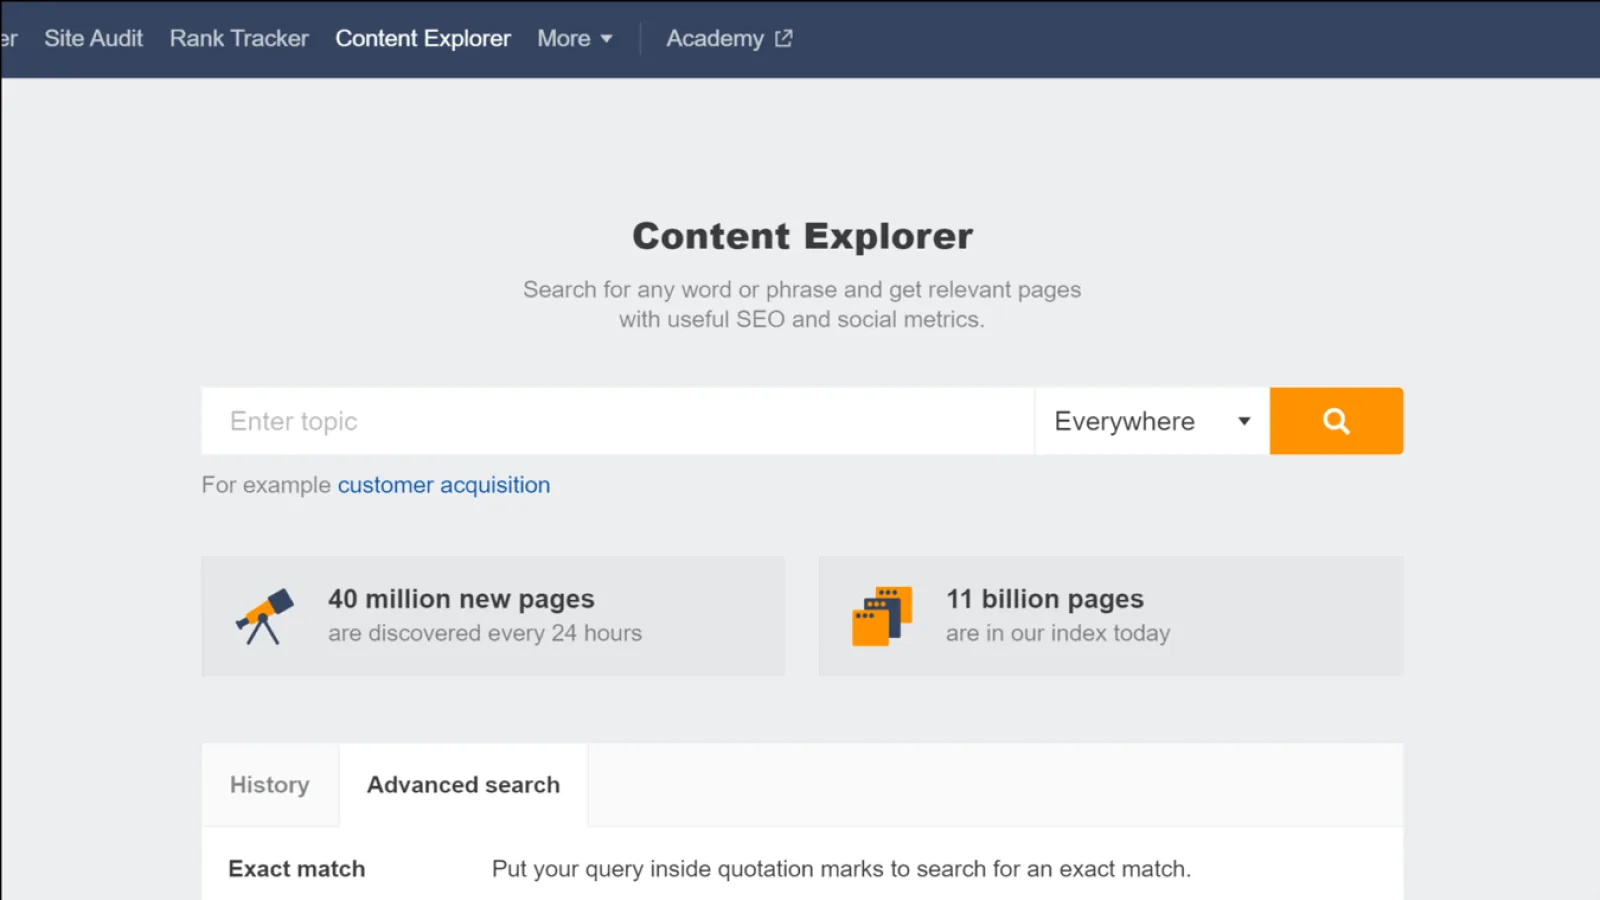The height and width of the screenshot is (900, 1600).
Task: Open the Everywhere search scope dropdown
Action: point(1152,421)
